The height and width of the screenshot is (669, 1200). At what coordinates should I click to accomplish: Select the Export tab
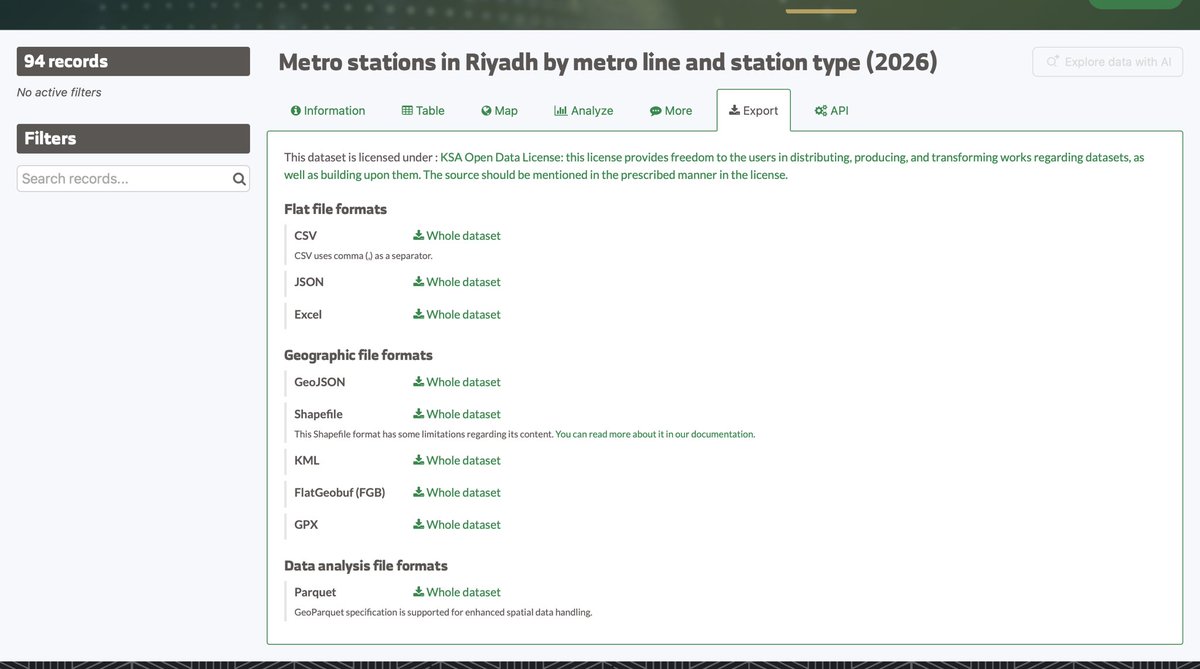coord(753,110)
